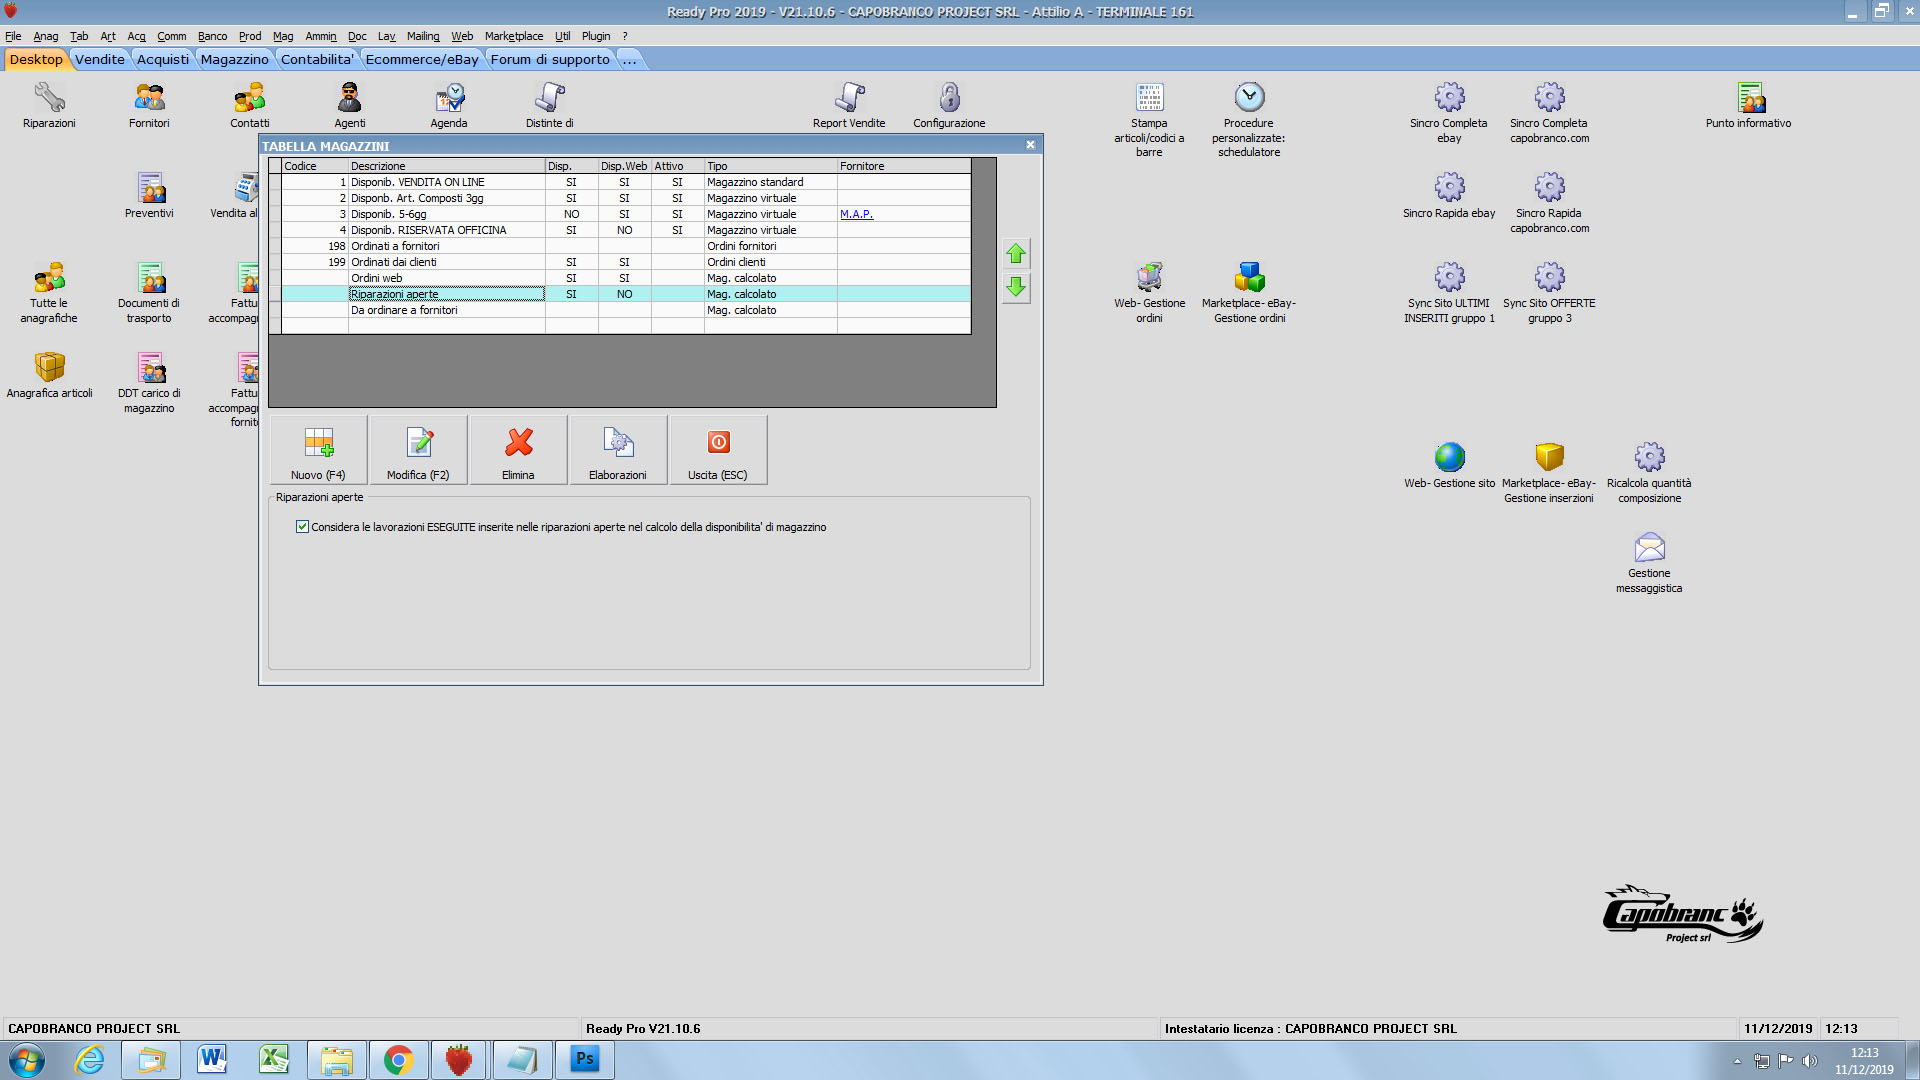Screen dimensions: 1920x1080
Task: Open the Anag menu
Action: click(46, 36)
